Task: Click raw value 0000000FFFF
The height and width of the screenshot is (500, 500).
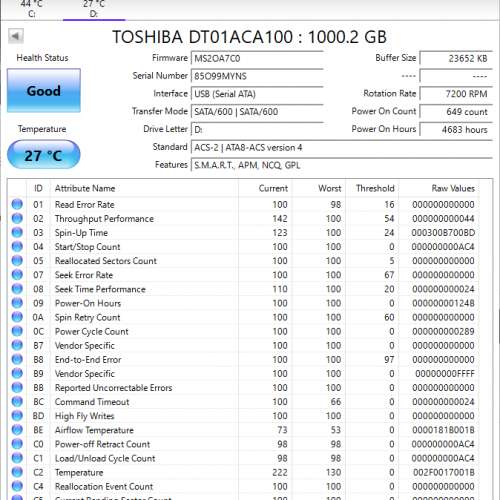Action: click(x=445, y=374)
